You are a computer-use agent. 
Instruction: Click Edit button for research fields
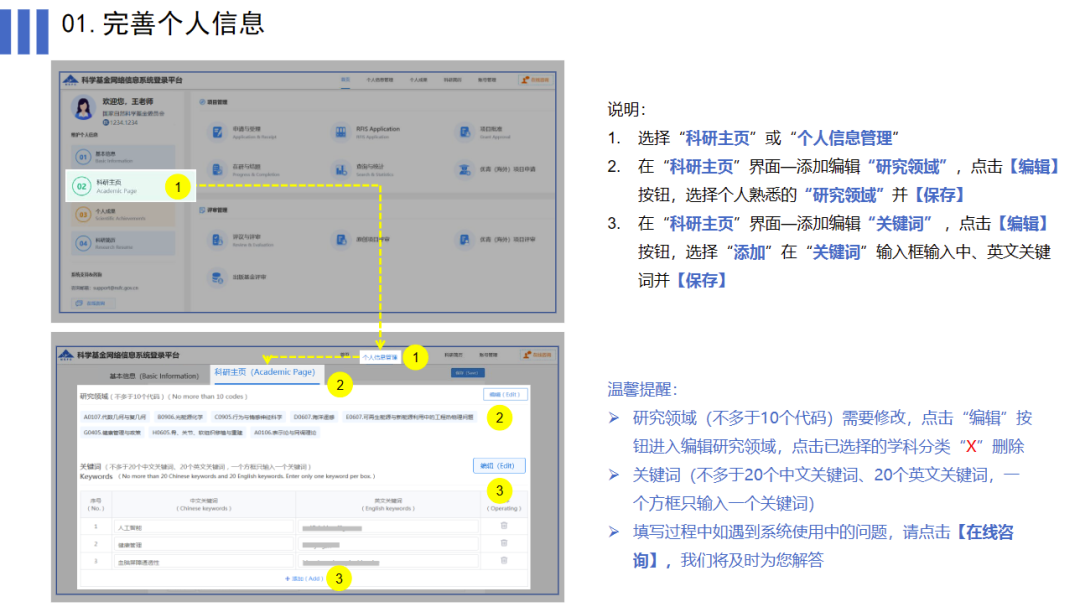pos(506,395)
